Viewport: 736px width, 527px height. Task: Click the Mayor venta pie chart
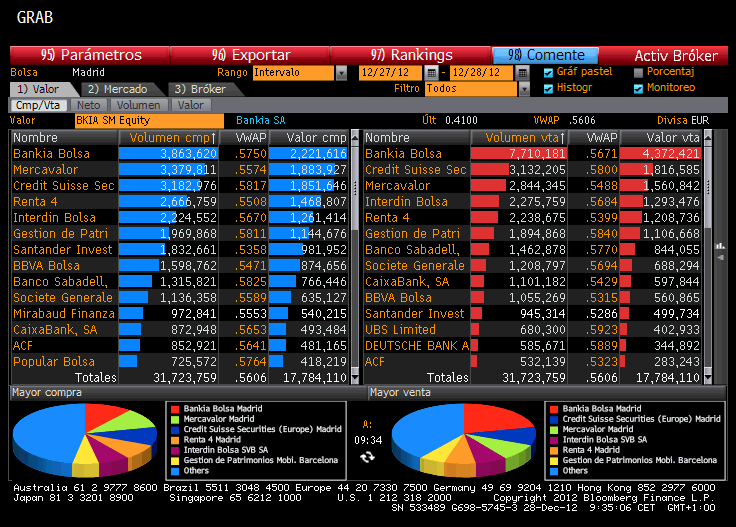[464, 440]
